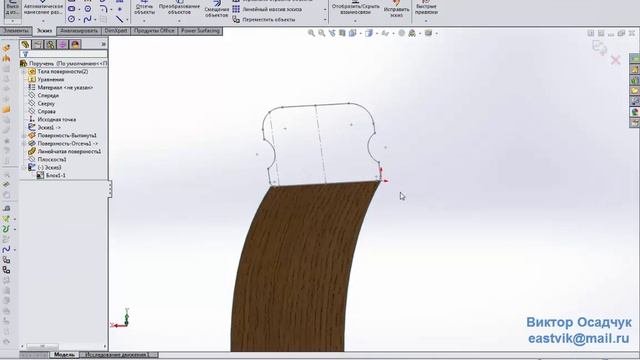
Task: Open PropertyManager tab icon
Action: point(38,44)
